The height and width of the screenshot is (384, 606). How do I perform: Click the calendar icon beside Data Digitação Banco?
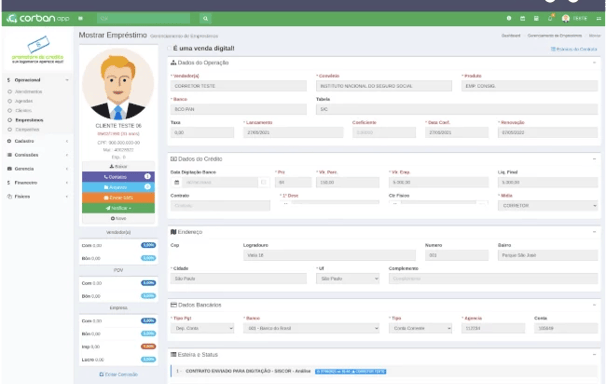point(177,182)
